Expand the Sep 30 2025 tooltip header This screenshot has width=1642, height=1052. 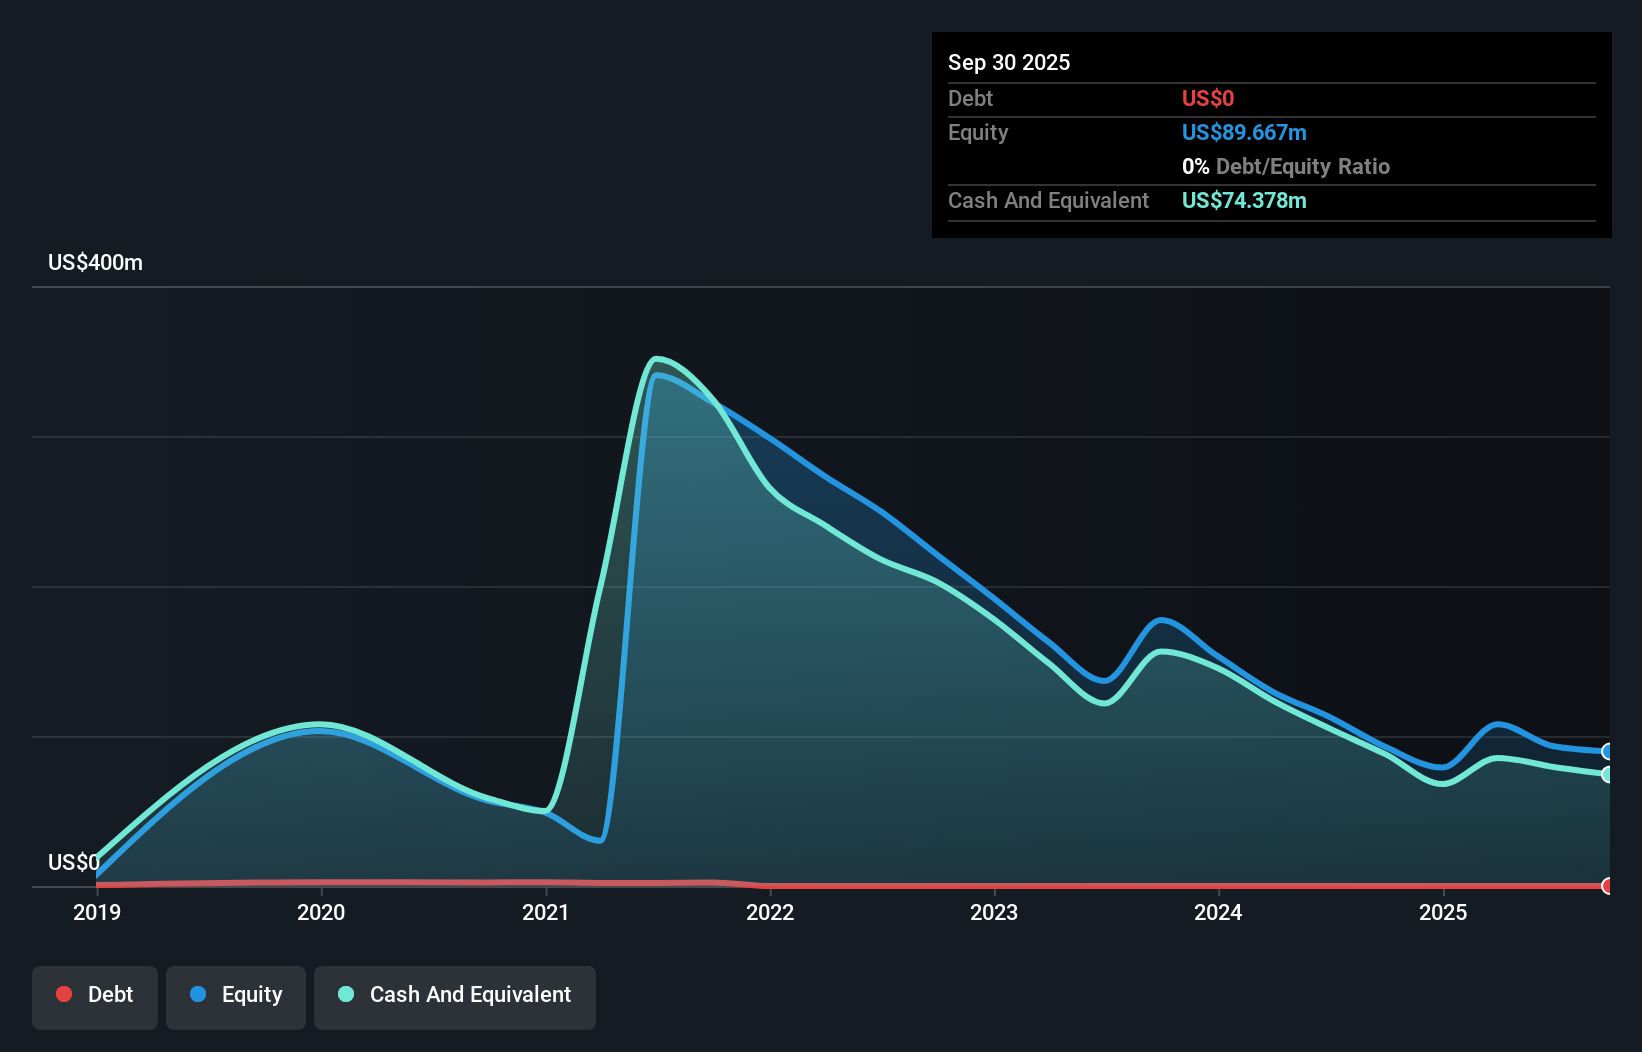pyautogui.click(x=1009, y=62)
